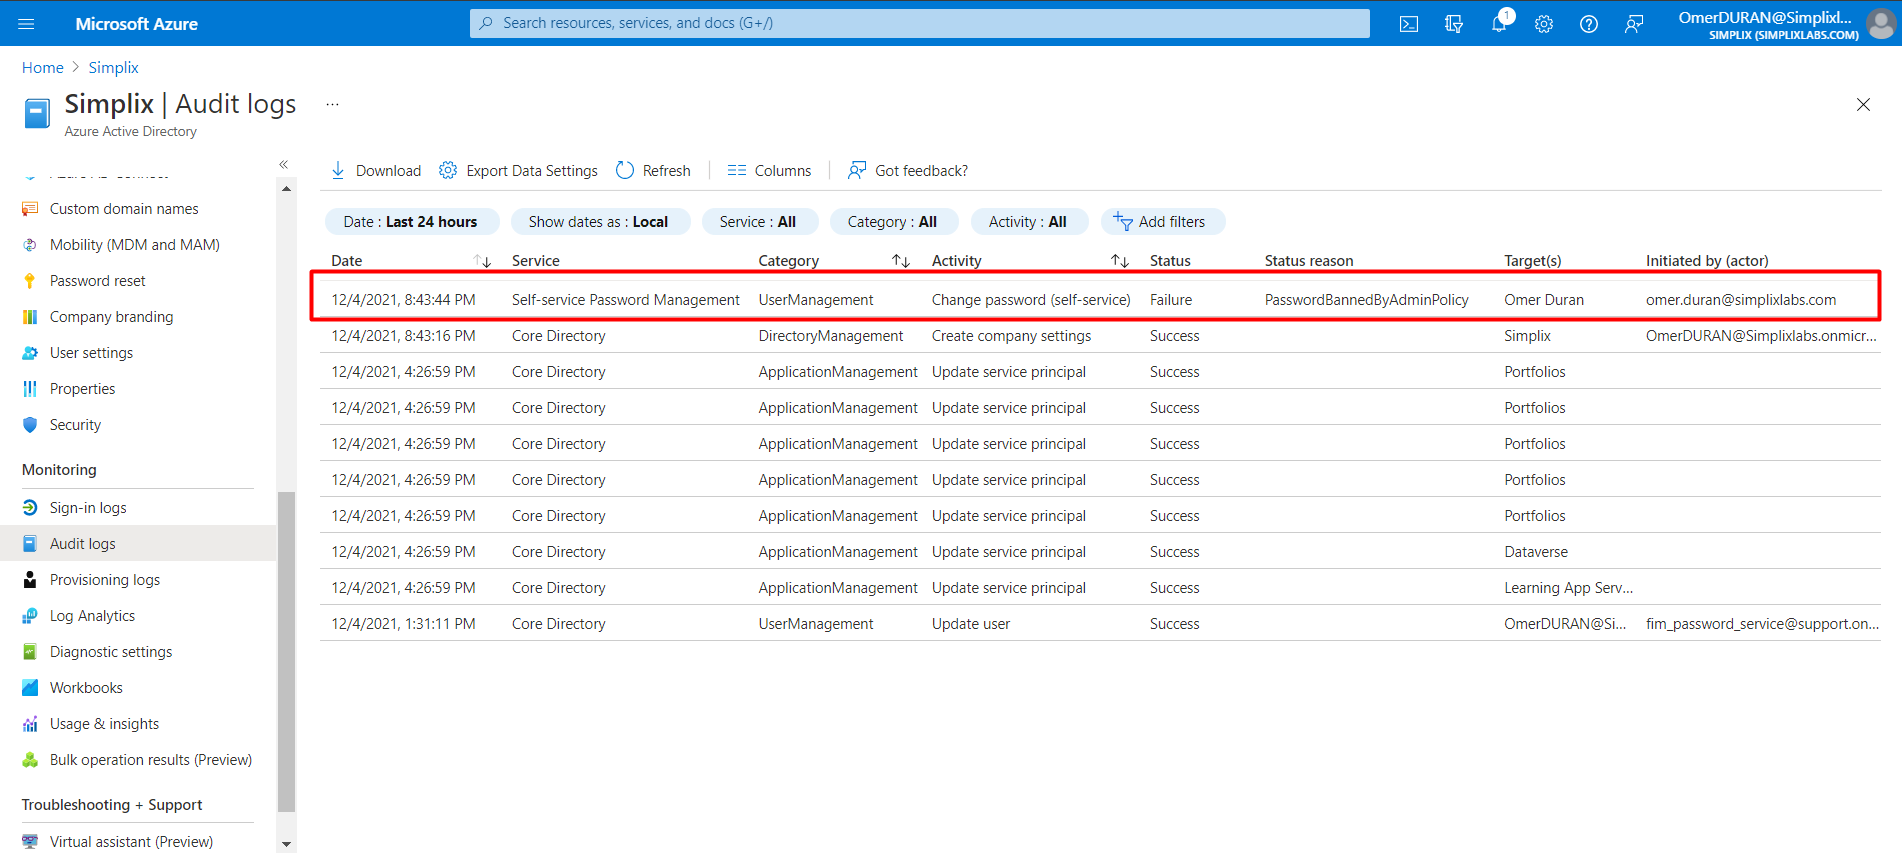Go to Simplix breadcrumb link
Screen dimensions: 1902x853
(113, 67)
